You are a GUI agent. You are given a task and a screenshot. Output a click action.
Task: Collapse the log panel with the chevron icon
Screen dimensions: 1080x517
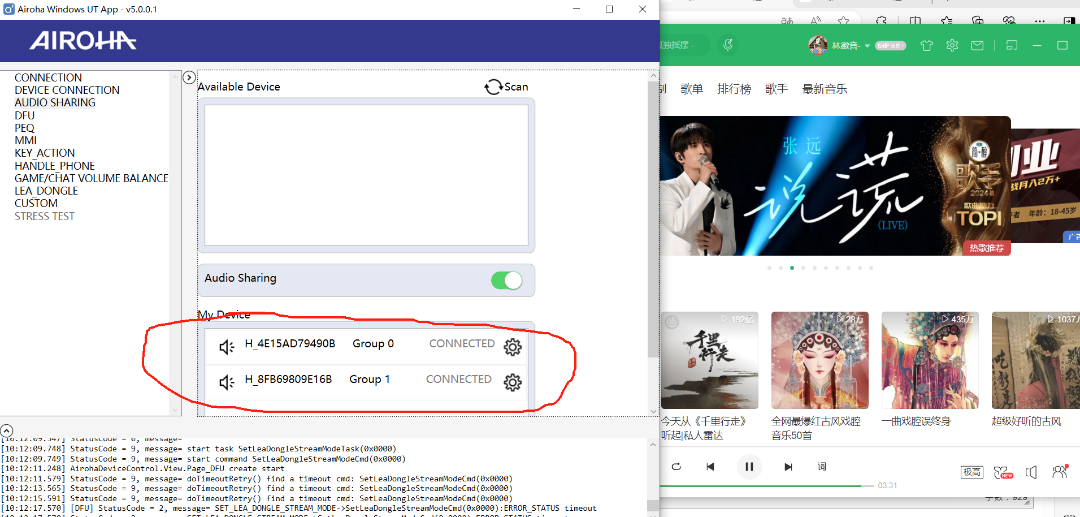[x=7, y=430]
